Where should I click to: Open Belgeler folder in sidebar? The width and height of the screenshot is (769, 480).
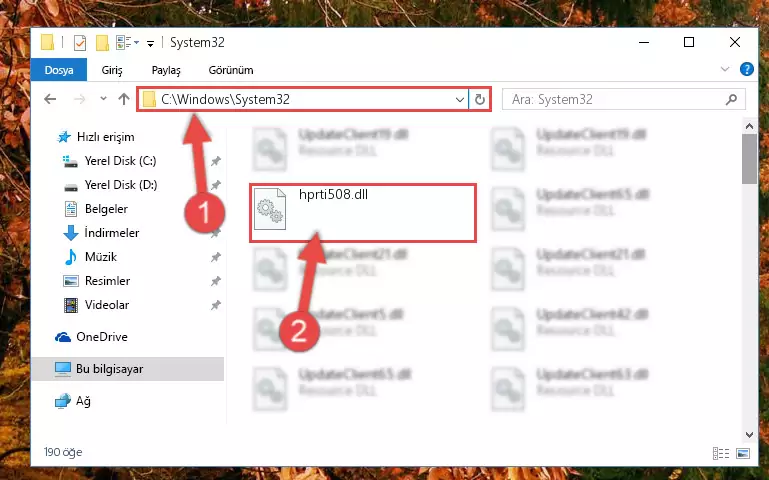[x=106, y=209]
